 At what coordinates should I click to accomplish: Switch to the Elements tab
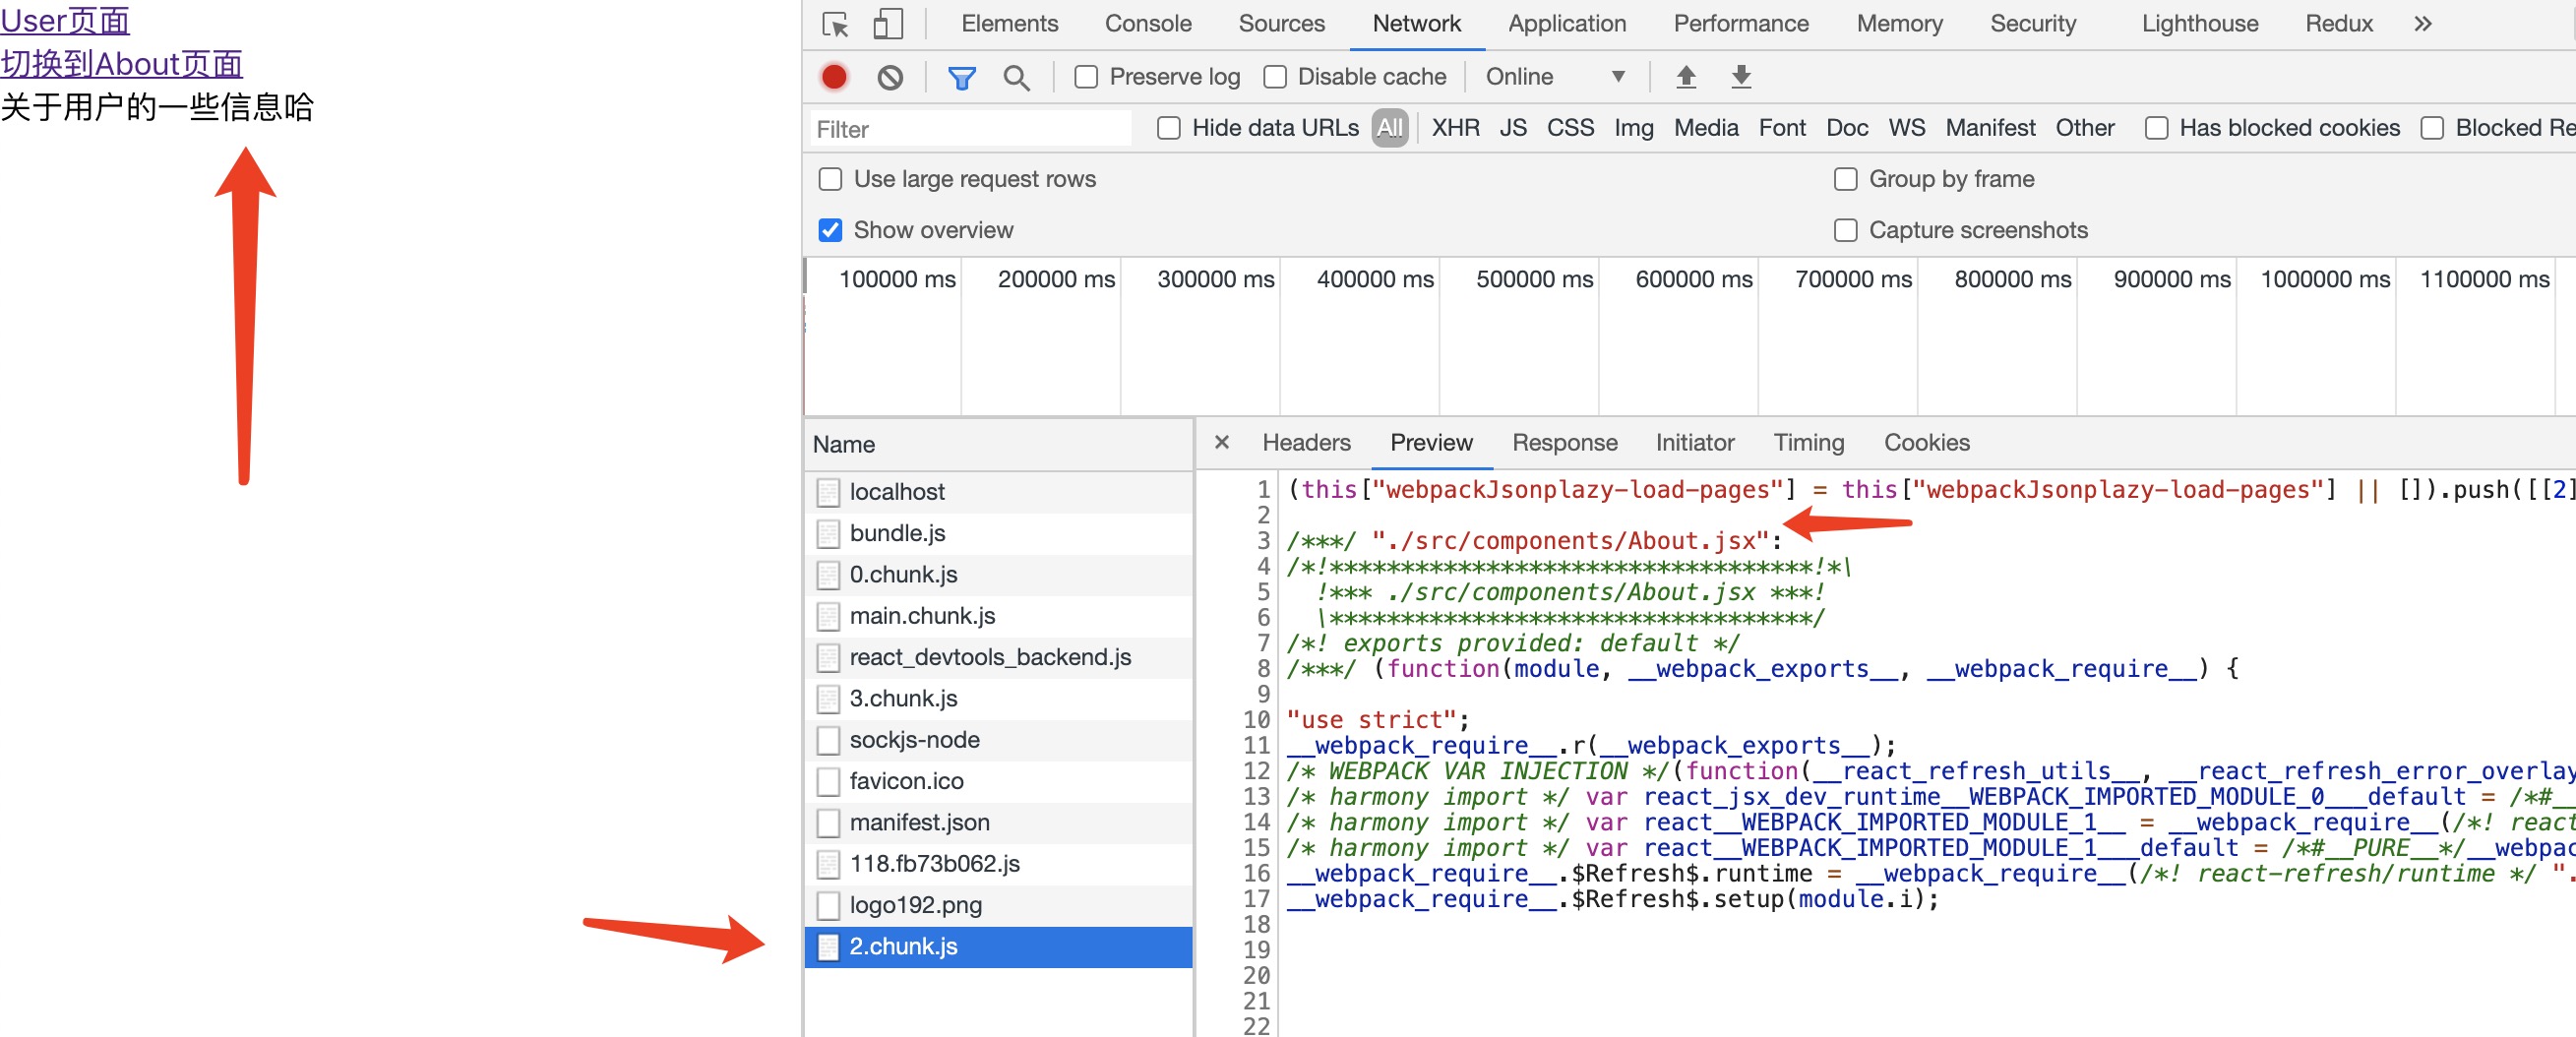(1009, 24)
